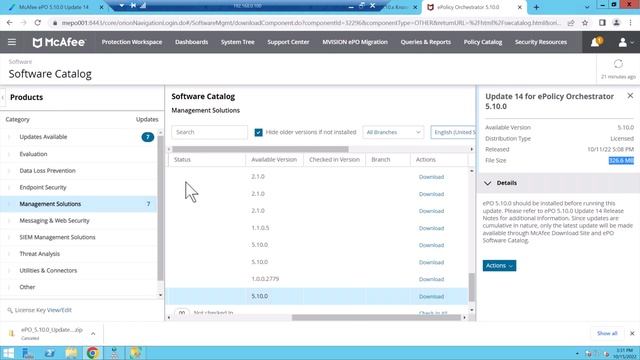
Task: Click the Chrome icon in the taskbar
Action: [x=93, y=353]
